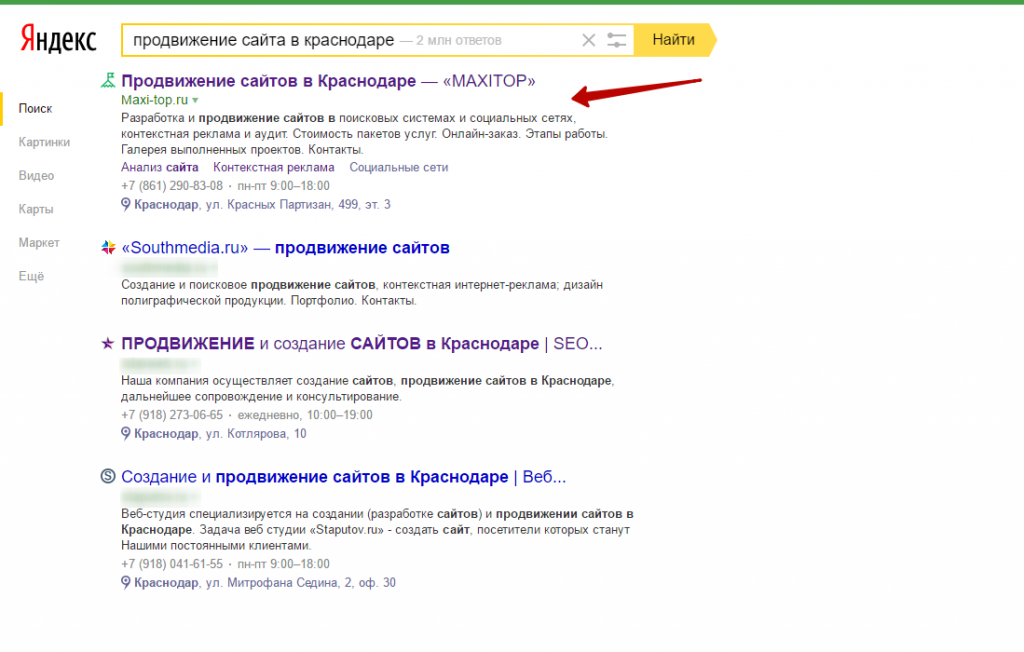
Task: Open Карты in sidebar
Action: click(x=35, y=209)
